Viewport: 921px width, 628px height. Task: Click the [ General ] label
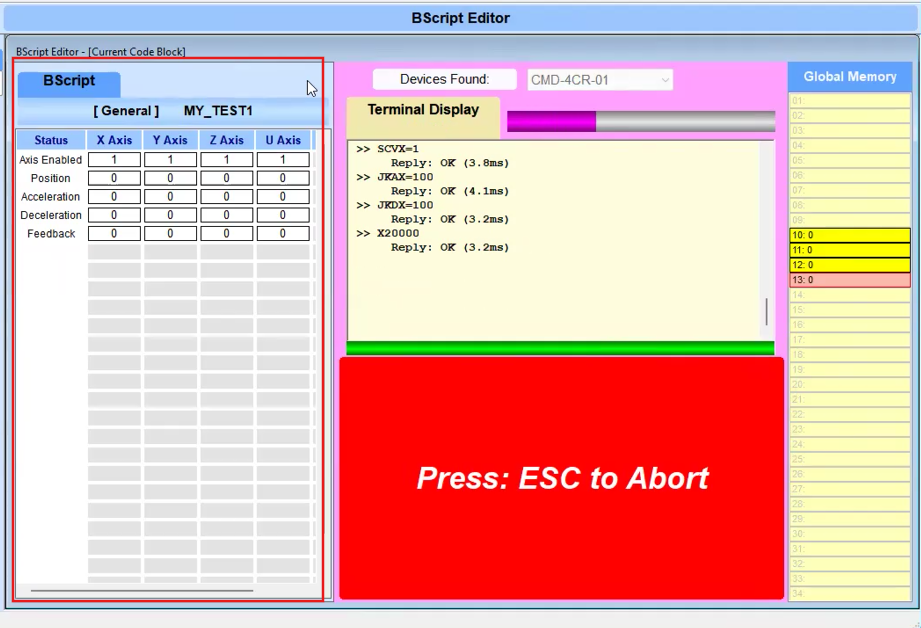126,111
